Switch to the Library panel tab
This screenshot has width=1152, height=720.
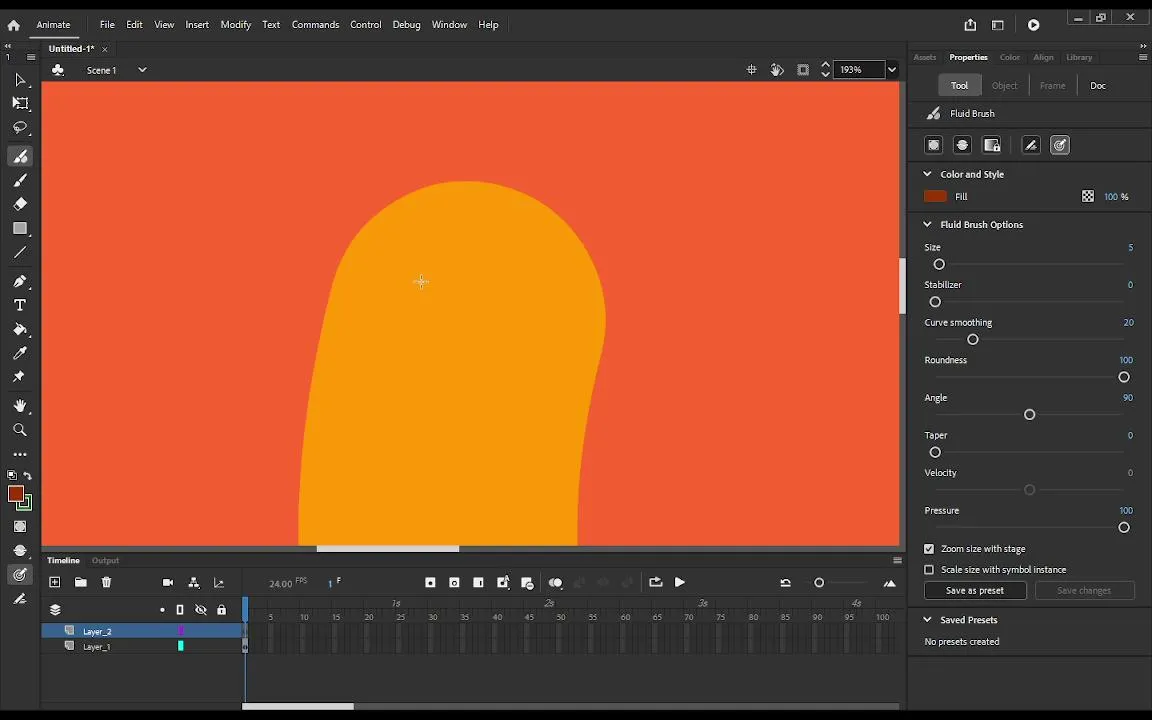[x=1079, y=57]
